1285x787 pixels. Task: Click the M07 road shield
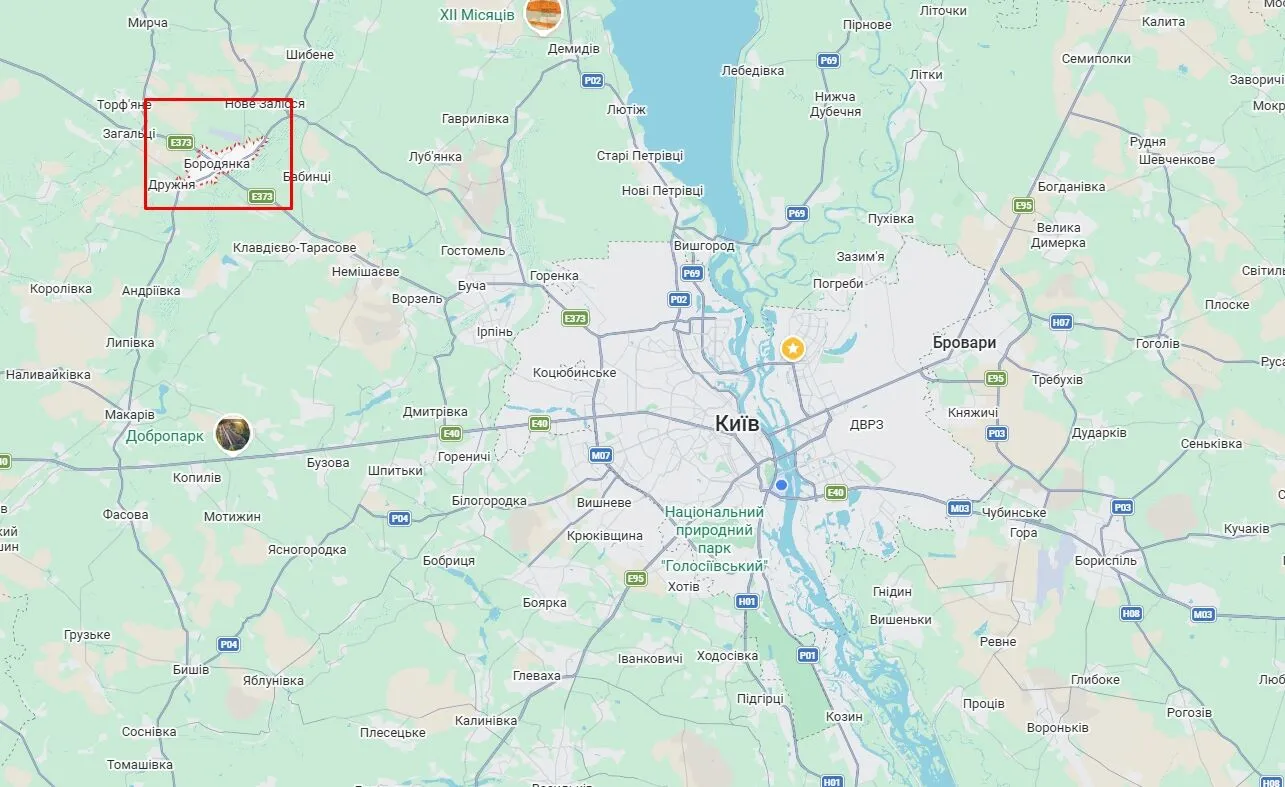coord(600,455)
